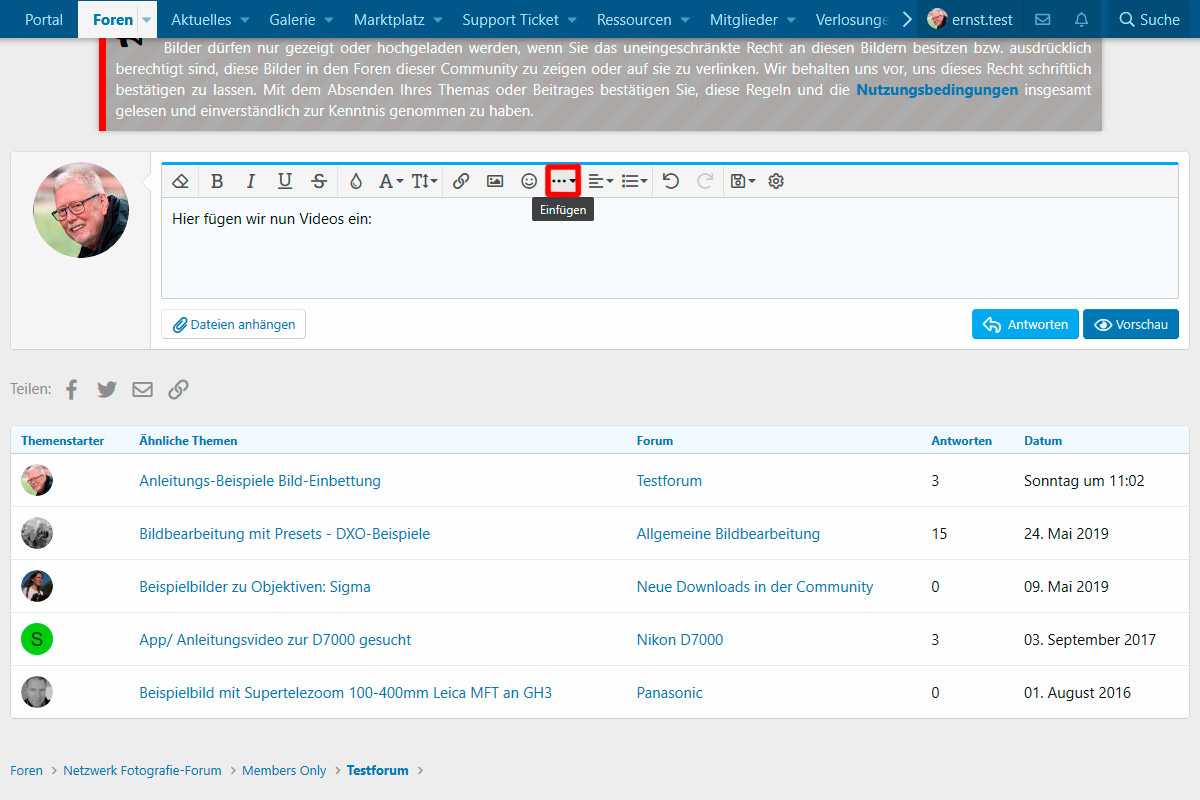The width and height of the screenshot is (1200, 800).
Task: Open thread Beispielbilder zu Objektiven: Sigma
Action: pos(255,587)
